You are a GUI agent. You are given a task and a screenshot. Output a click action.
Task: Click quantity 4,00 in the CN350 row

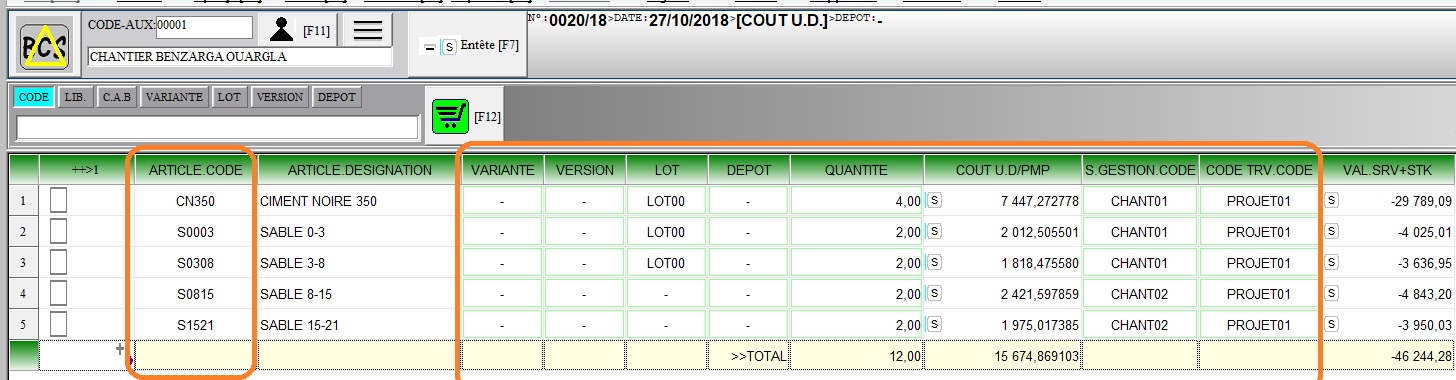[x=856, y=201]
